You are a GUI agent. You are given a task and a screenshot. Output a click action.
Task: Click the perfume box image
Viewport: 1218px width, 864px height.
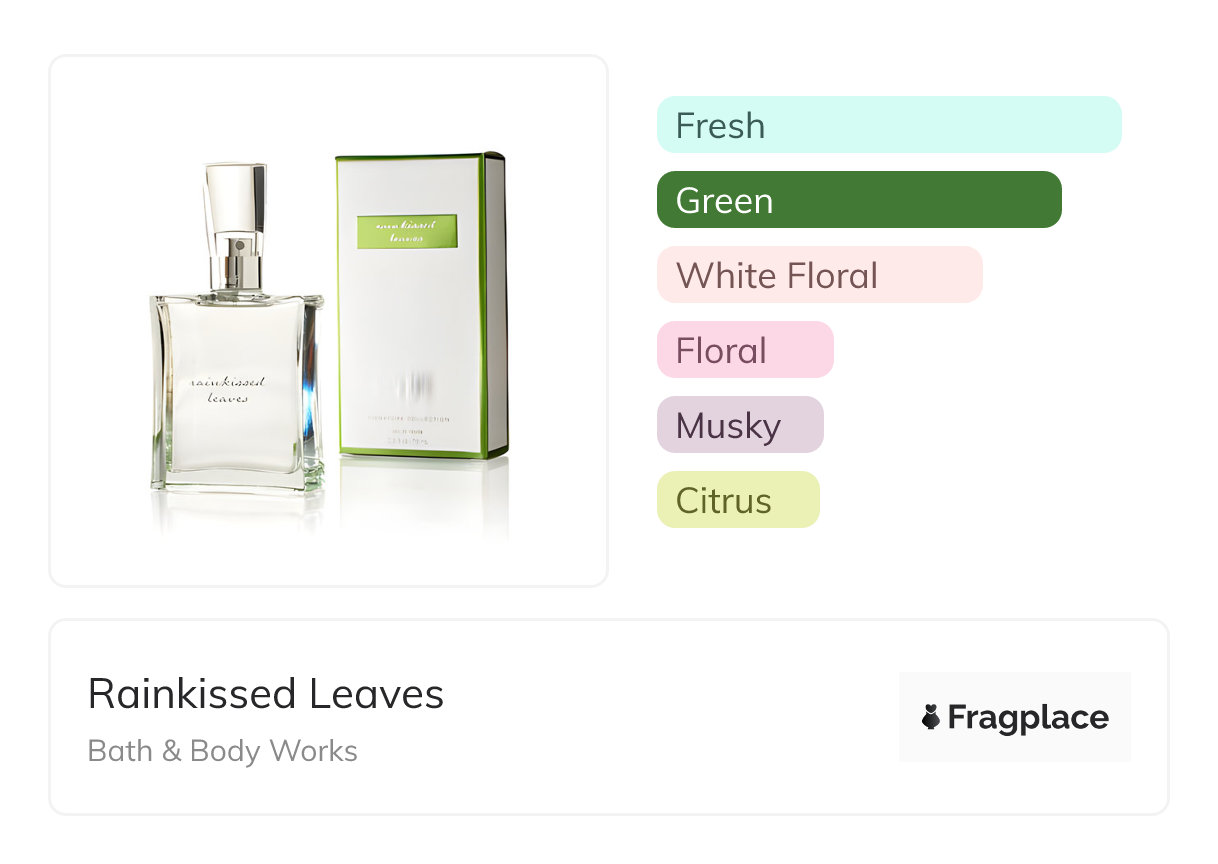click(x=420, y=305)
